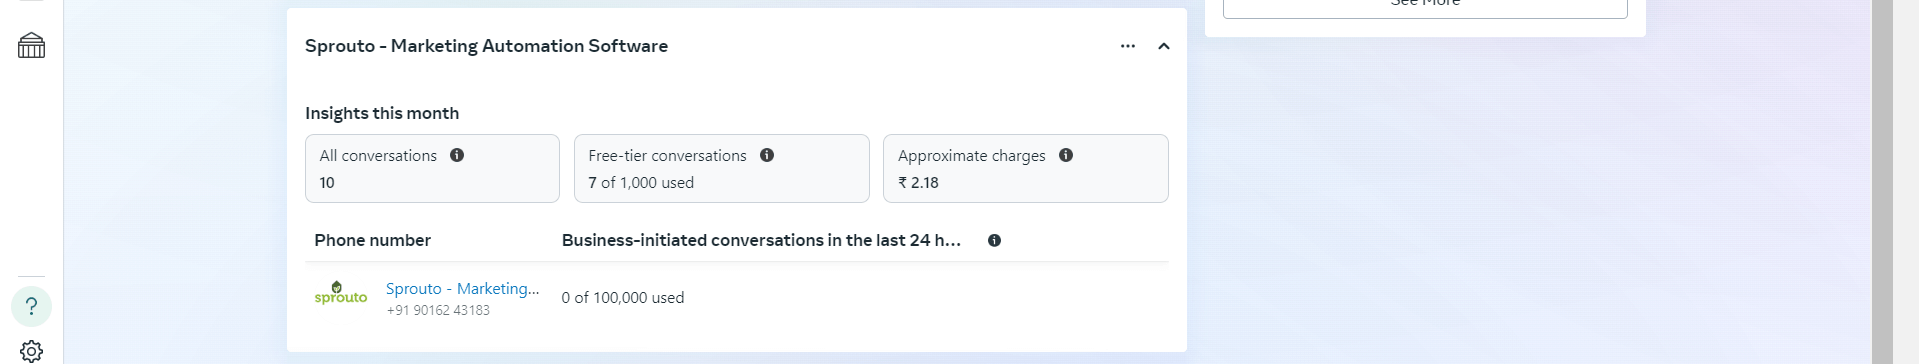This screenshot has height=364, width=1919.
Task: Select the Free-tier conversations insight card
Action: (722, 168)
